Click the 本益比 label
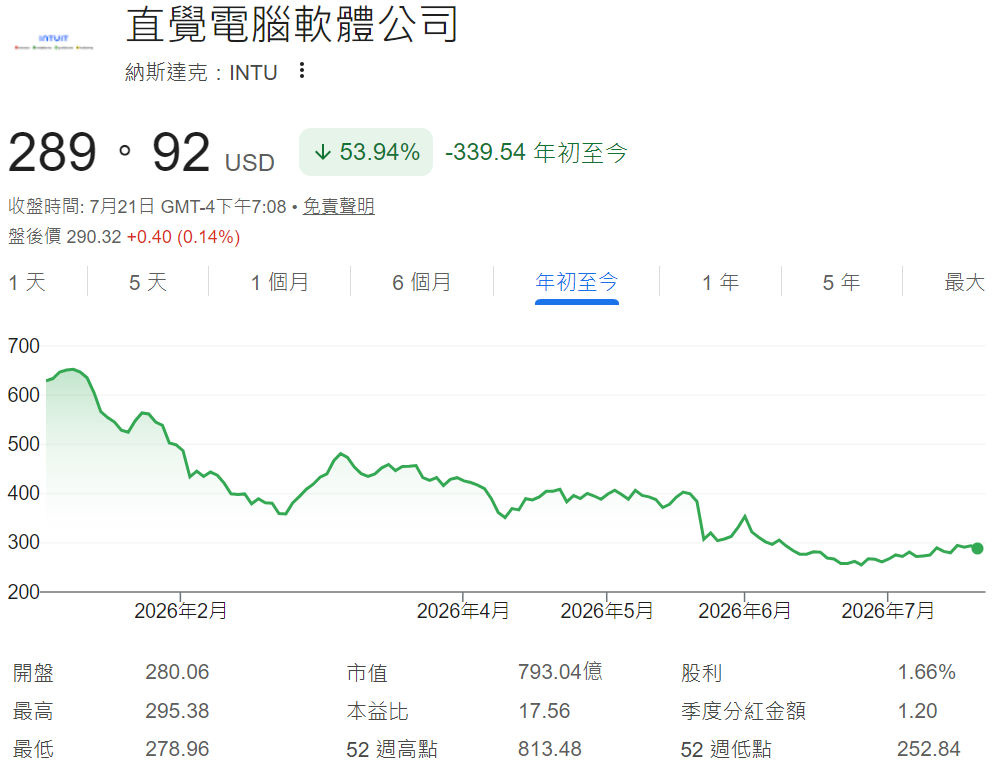Viewport: 998px width, 769px height. pyautogui.click(x=377, y=711)
